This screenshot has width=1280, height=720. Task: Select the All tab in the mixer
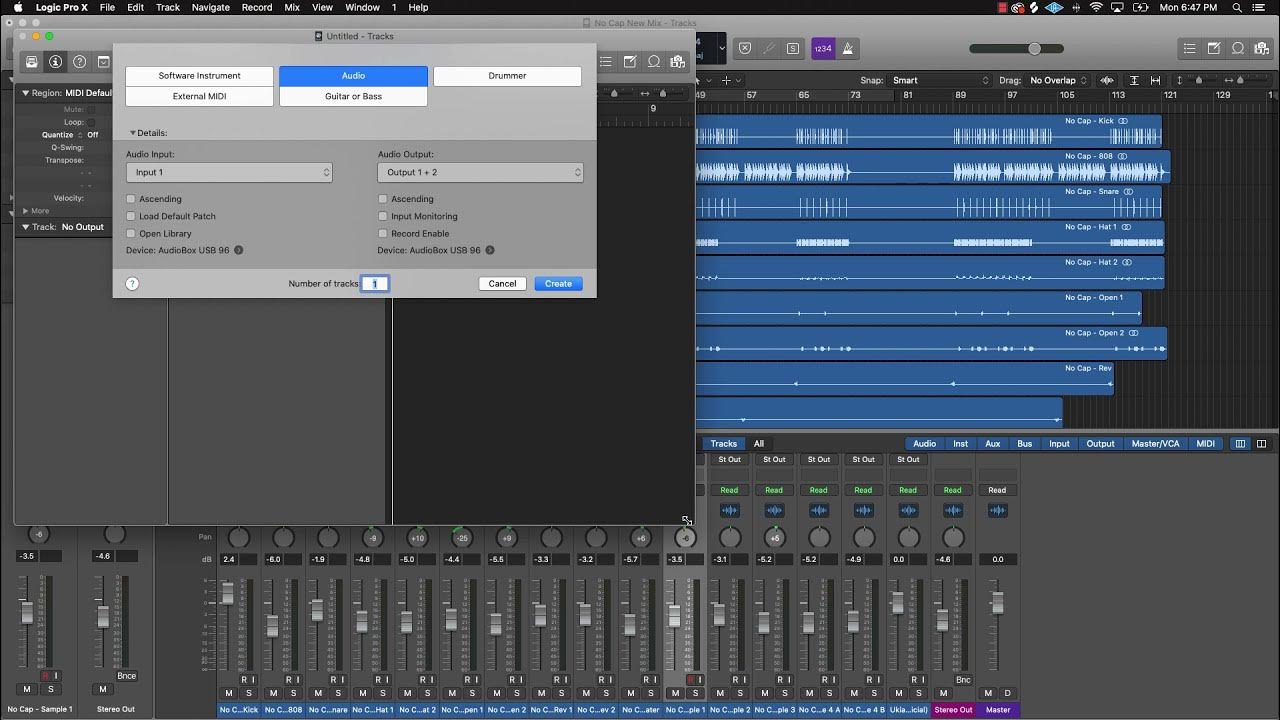coord(759,444)
